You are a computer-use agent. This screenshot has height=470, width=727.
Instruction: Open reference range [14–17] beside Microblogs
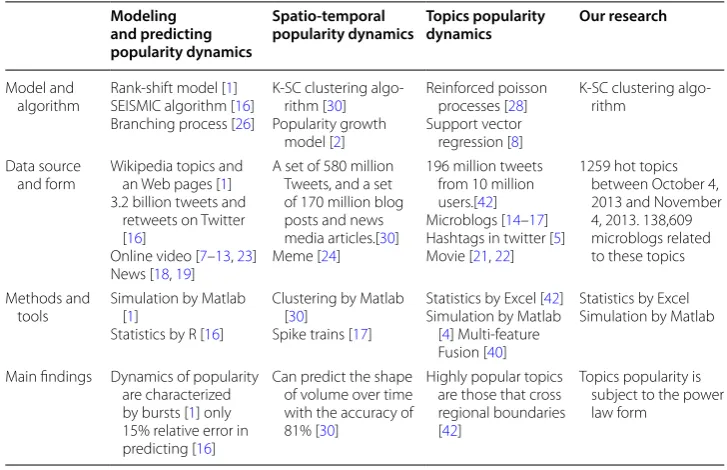coord(524,220)
